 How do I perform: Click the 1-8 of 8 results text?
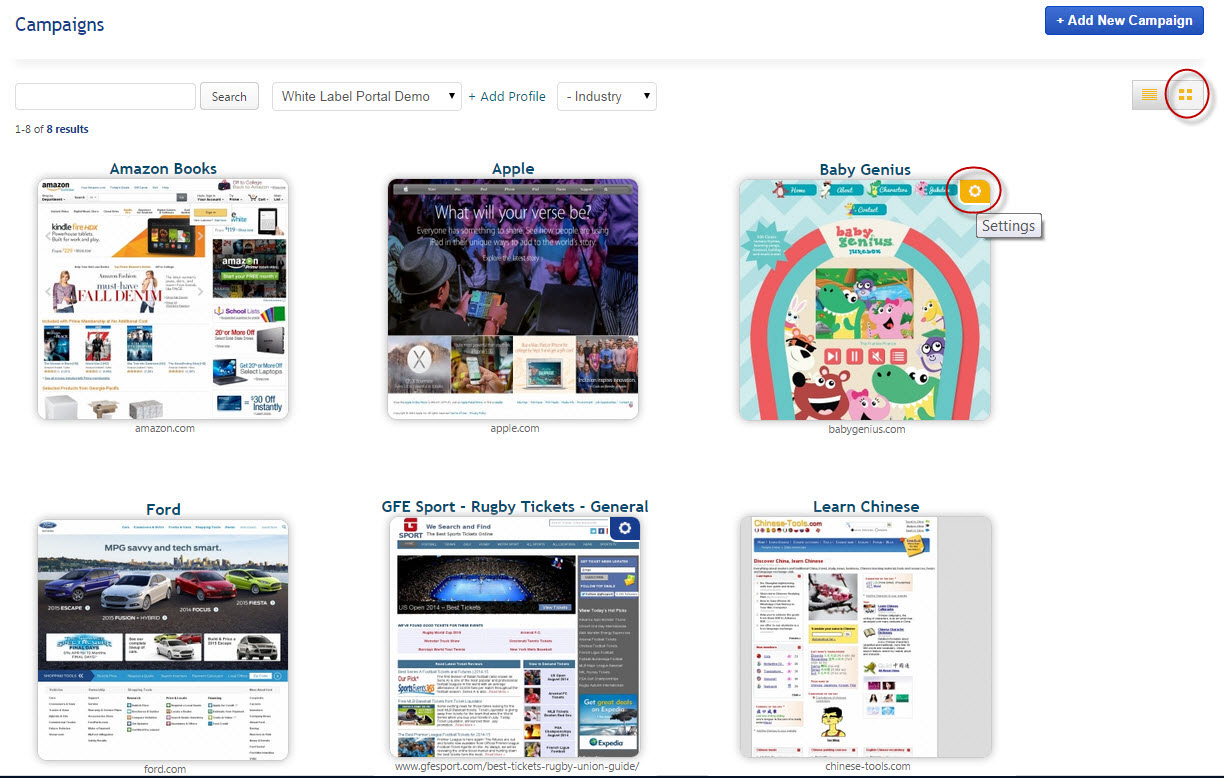click(52, 129)
